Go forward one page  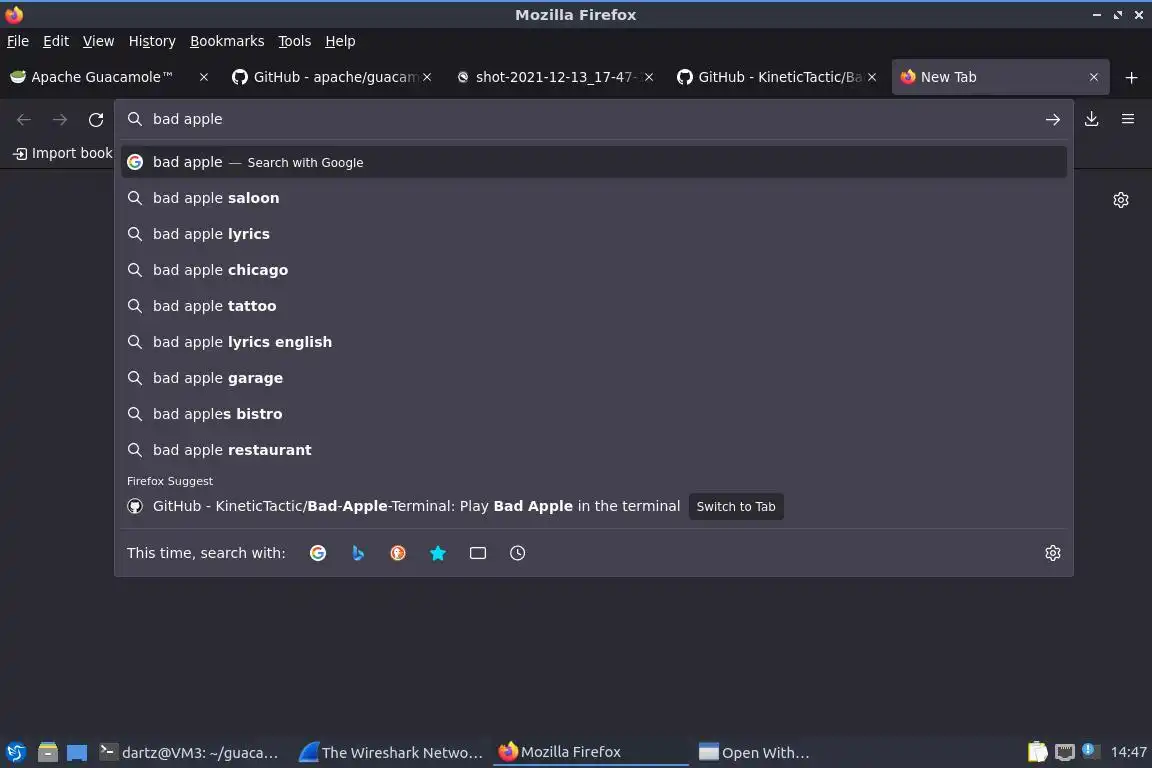click(x=60, y=119)
